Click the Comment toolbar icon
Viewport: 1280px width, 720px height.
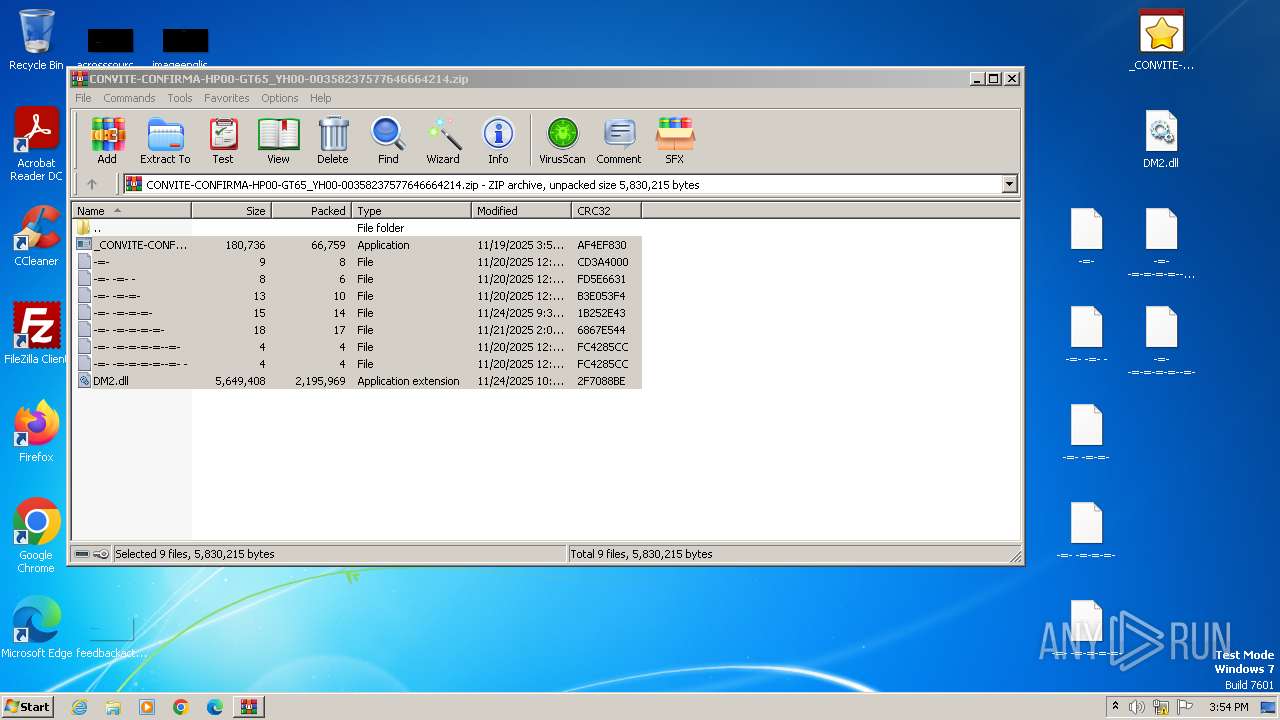coord(619,140)
